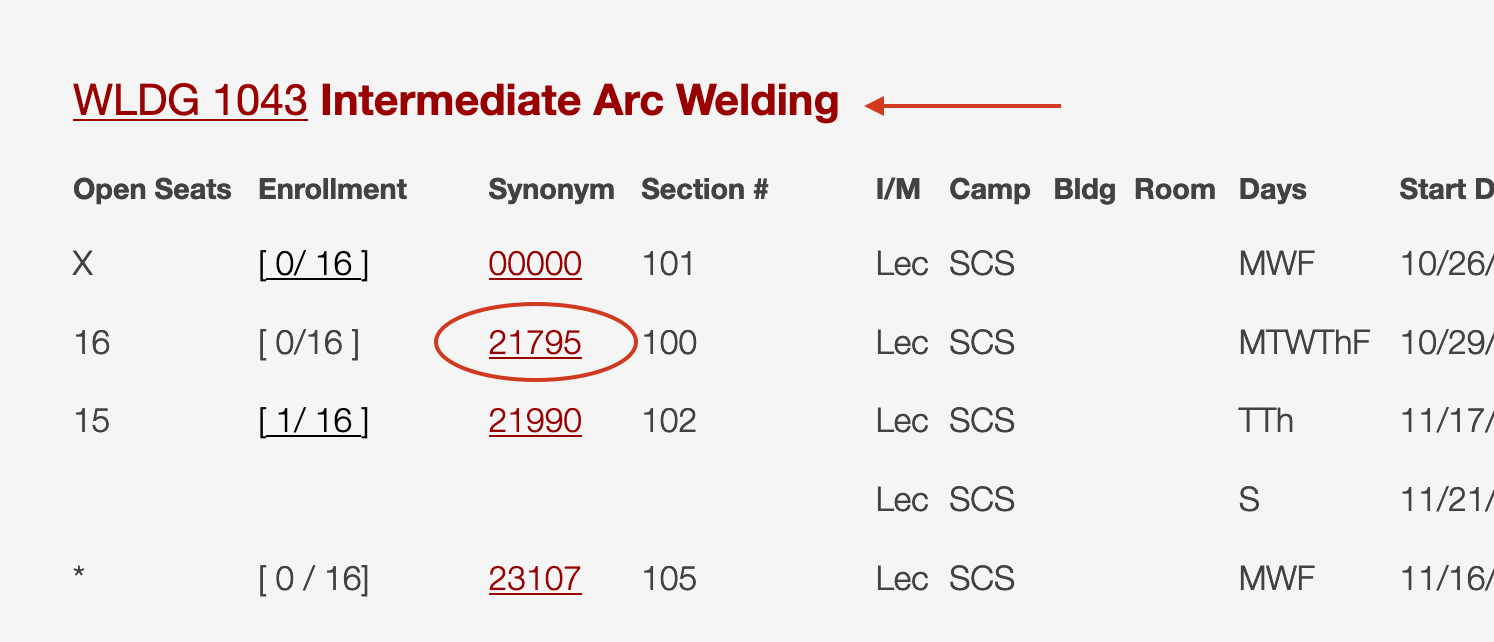This screenshot has width=1494, height=642.
Task: Open the WLDG 1043 course link
Action: [190, 101]
